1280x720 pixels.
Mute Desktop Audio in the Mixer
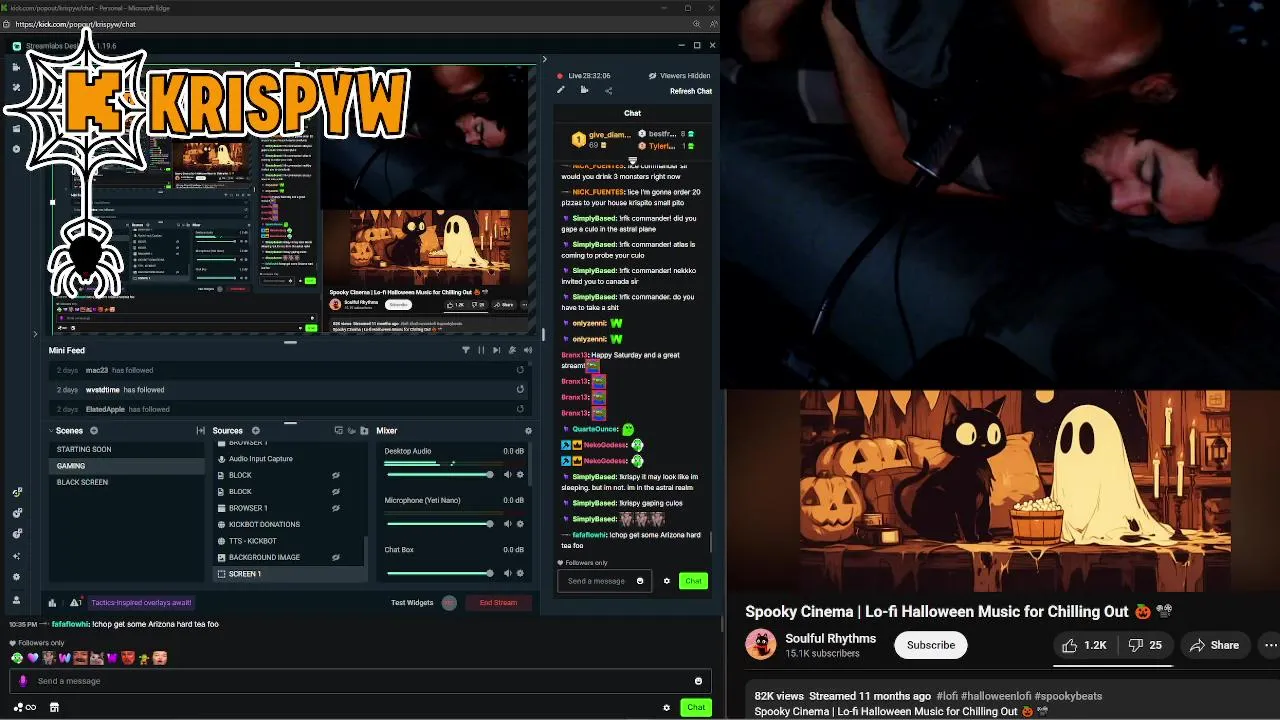pos(507,475)
